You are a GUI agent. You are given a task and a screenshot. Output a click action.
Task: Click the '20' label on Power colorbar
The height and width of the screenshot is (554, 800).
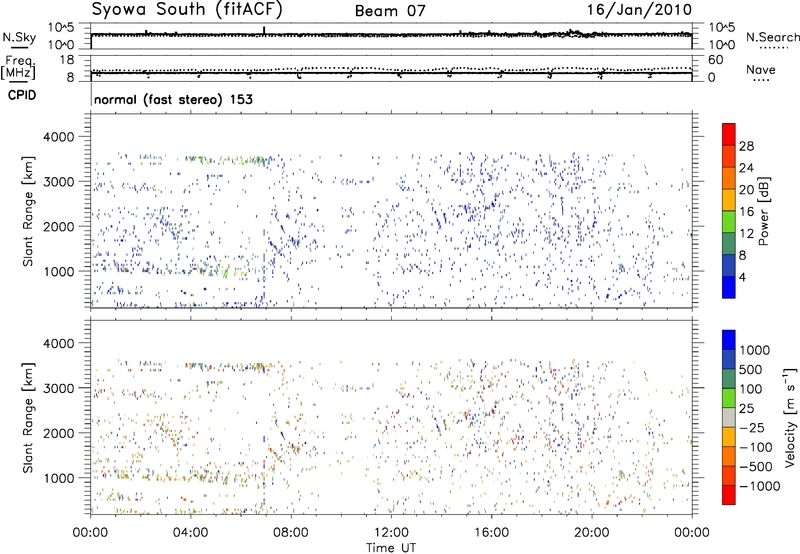(746, 190)
